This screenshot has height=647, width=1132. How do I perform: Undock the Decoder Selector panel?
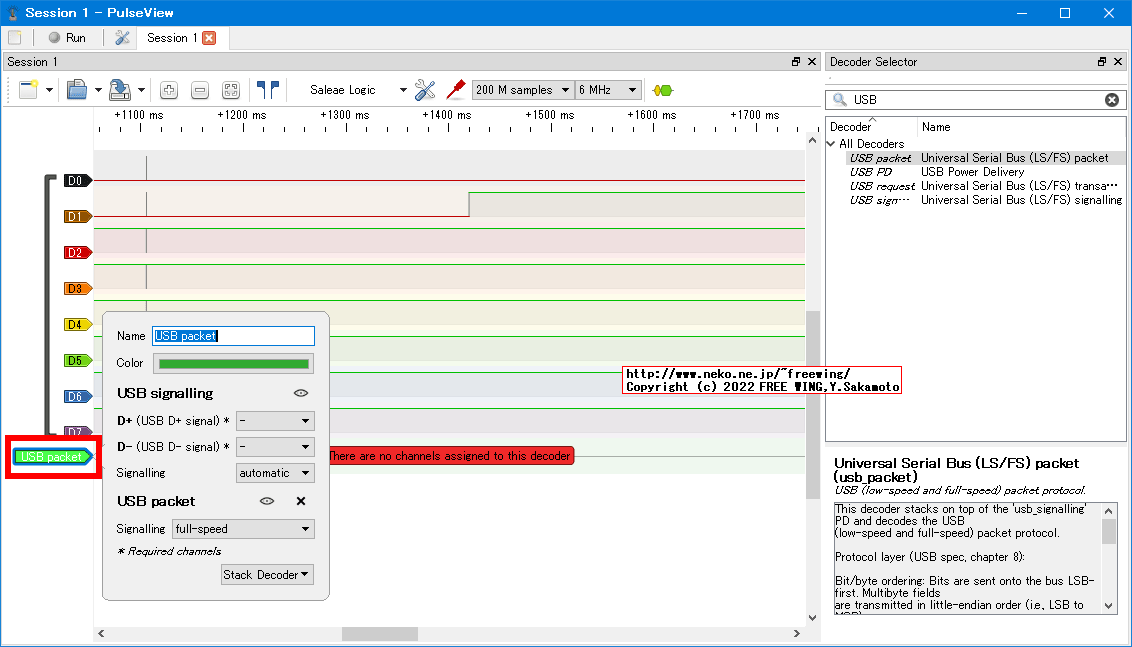1102,61
